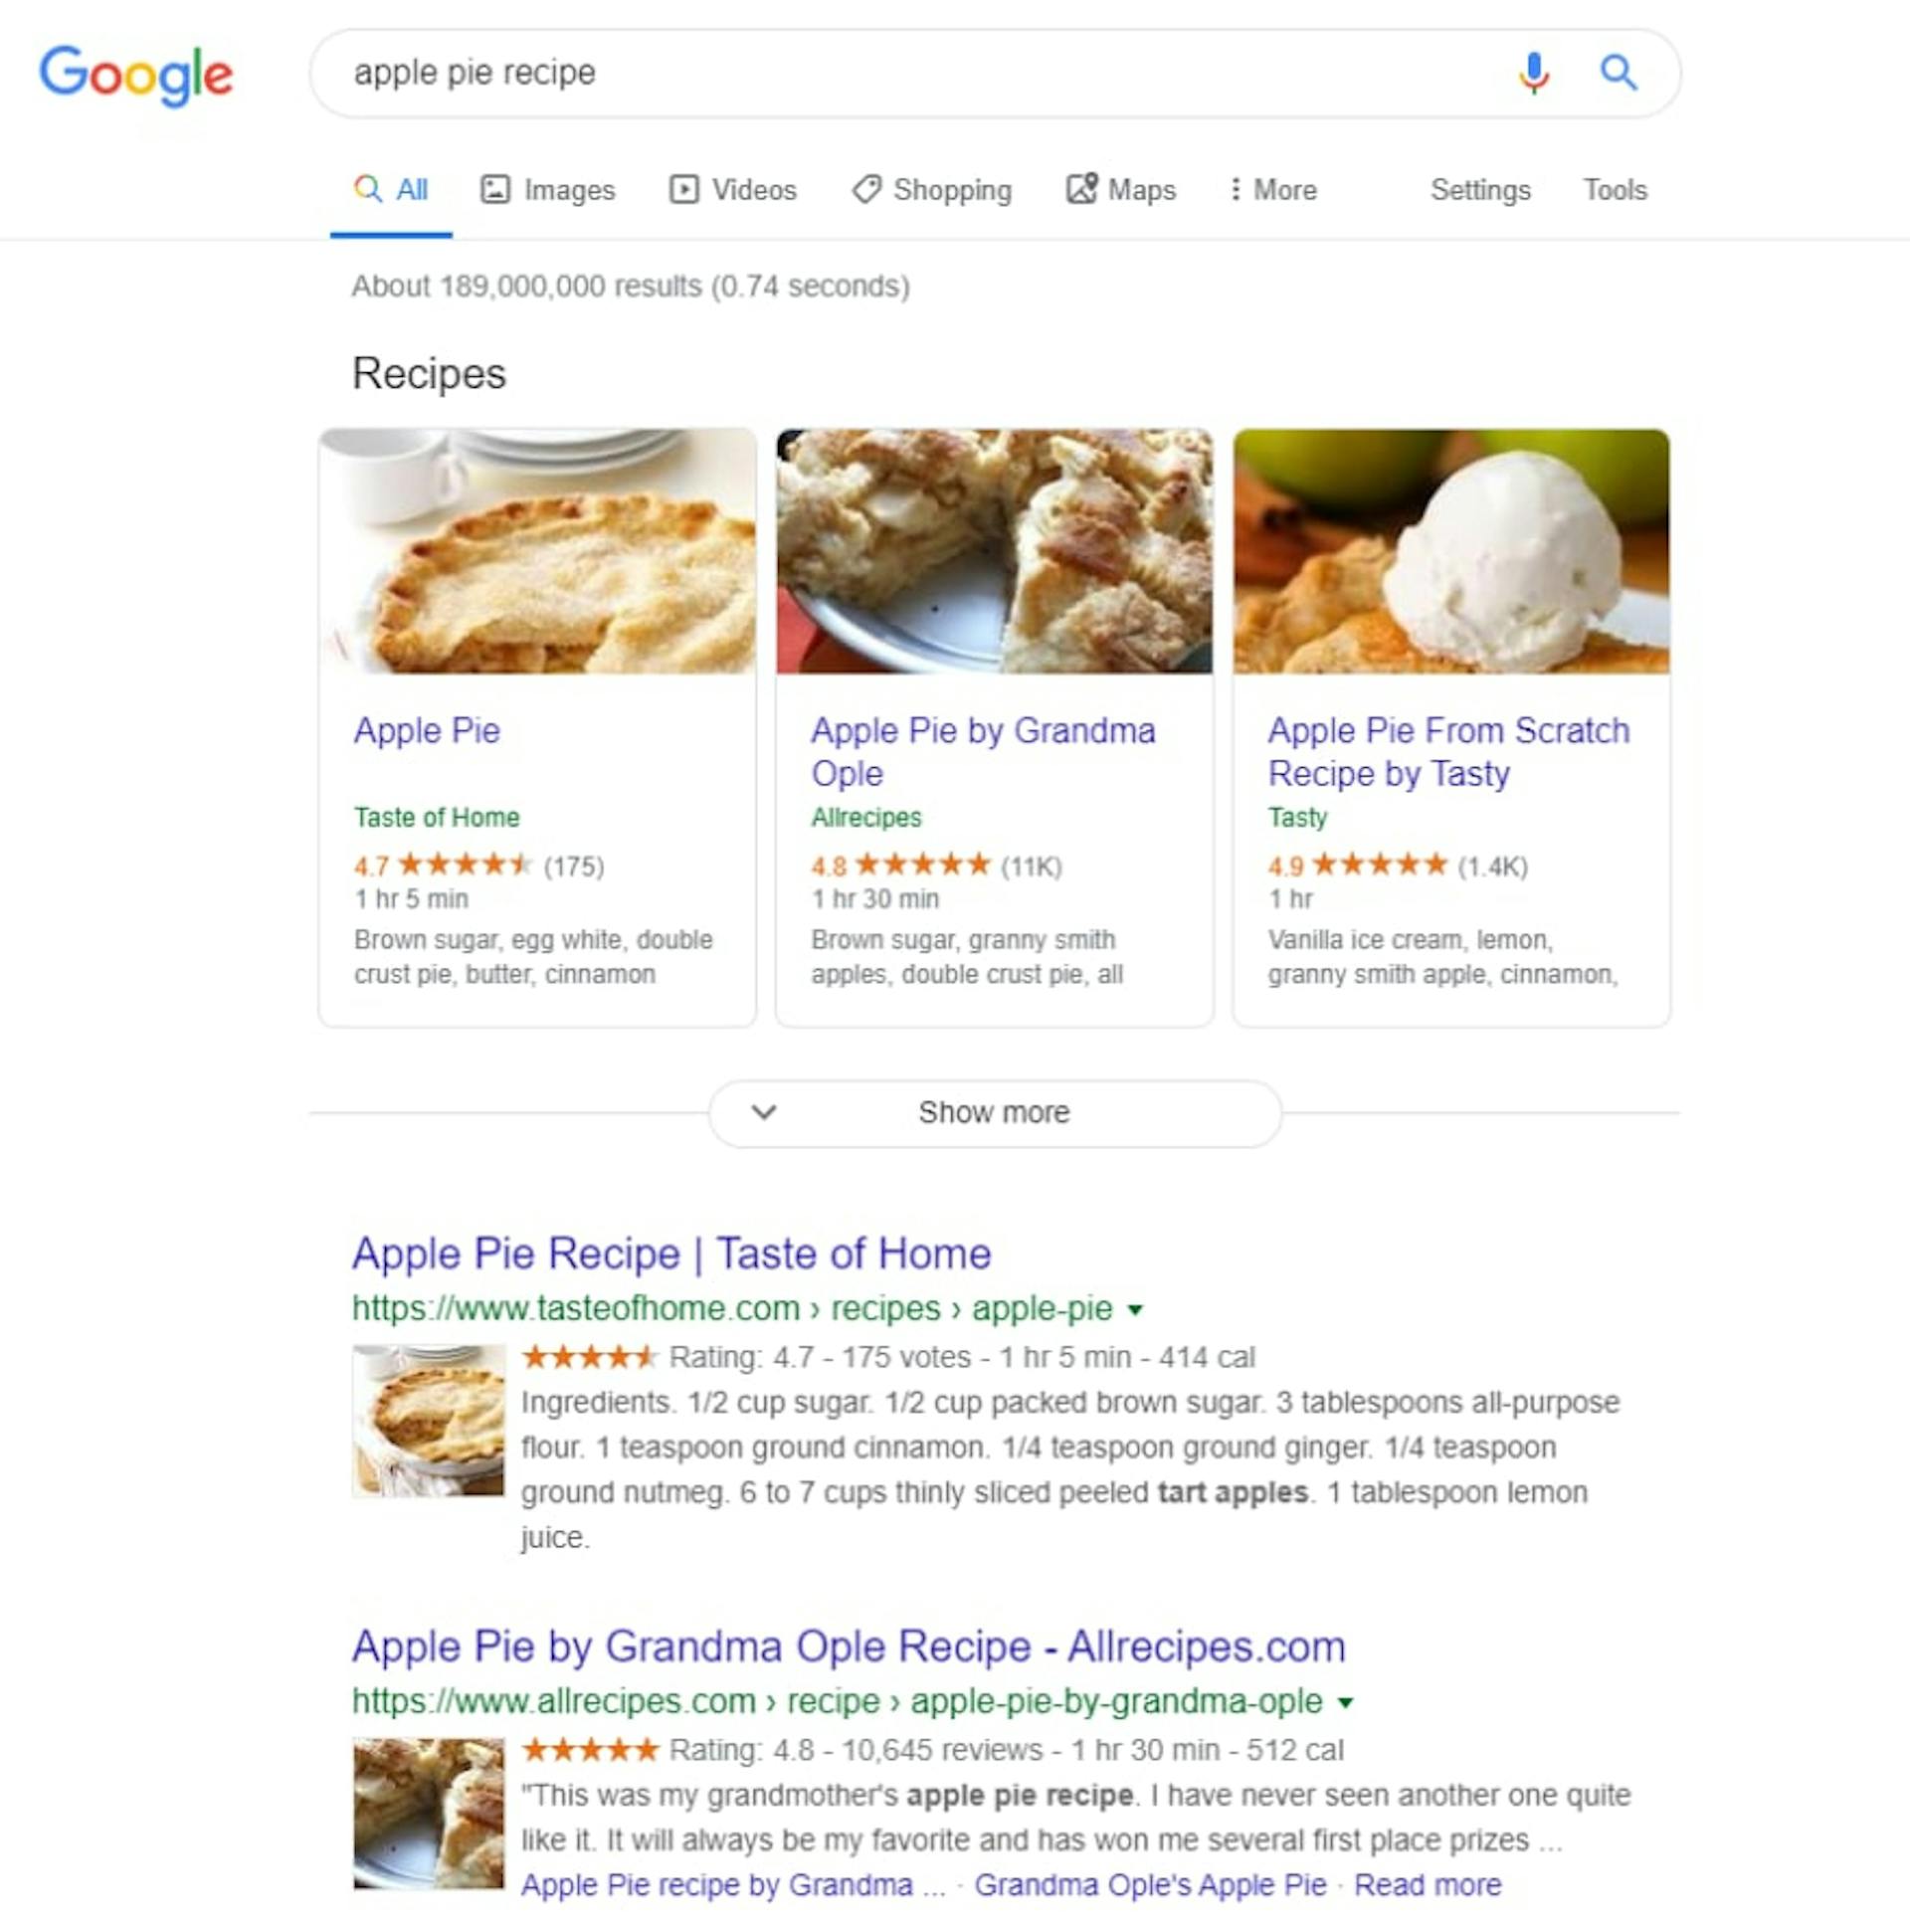Click the Shopping tag icon
This screenshot has width=1910, height=1932.
click(866, 190)
